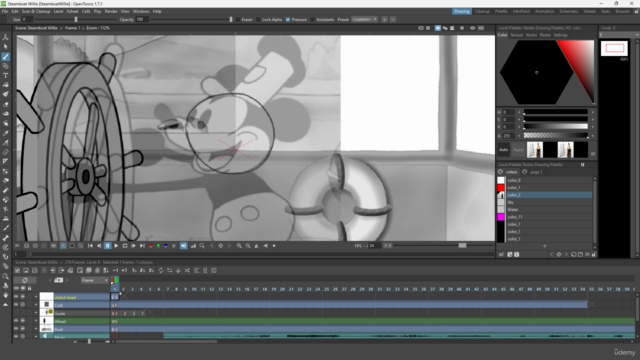Screen dimensions: 640x360
Task: Click the zoom in icon in the viewer bar
Action: [239, 246]
